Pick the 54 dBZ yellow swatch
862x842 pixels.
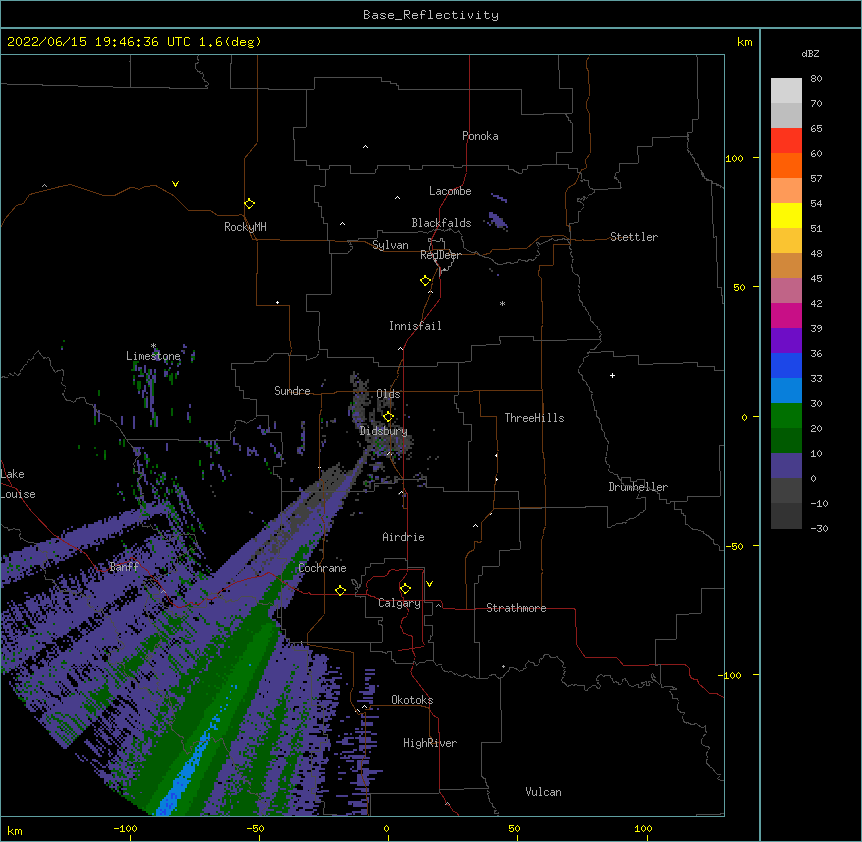pyautogui.click(x=786, y=215)
